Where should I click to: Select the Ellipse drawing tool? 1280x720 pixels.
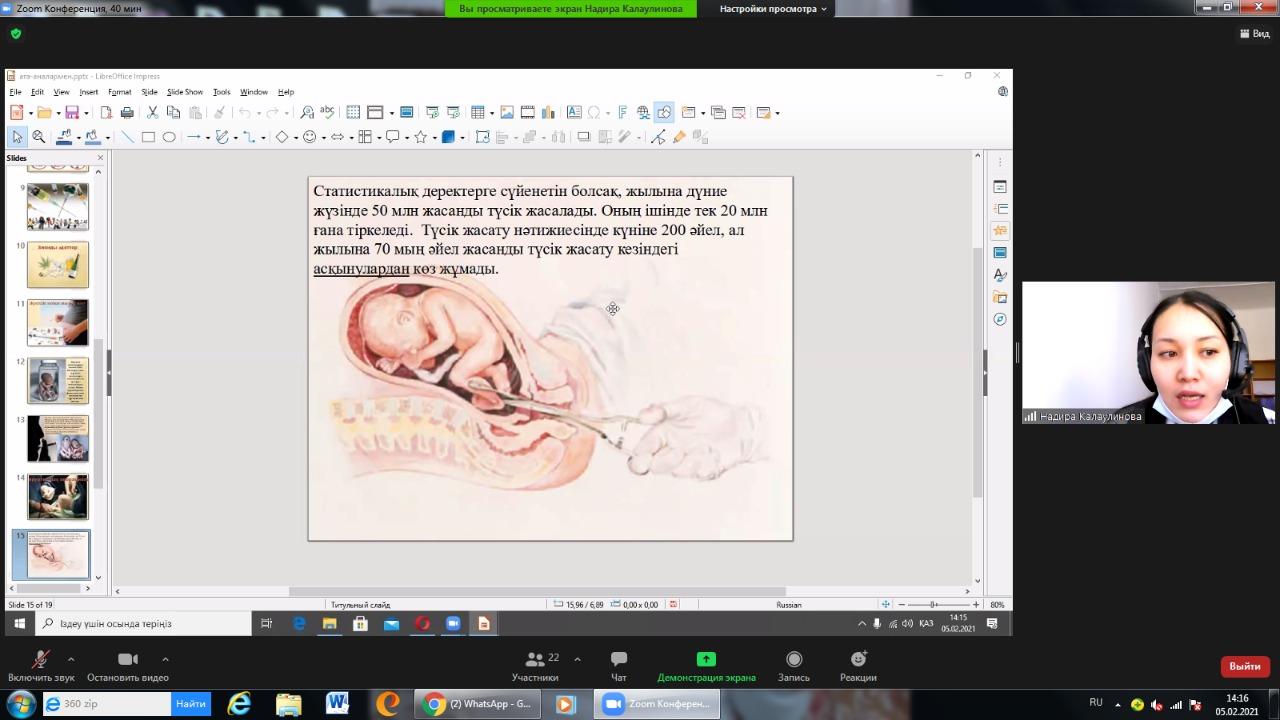pos(169,137)
